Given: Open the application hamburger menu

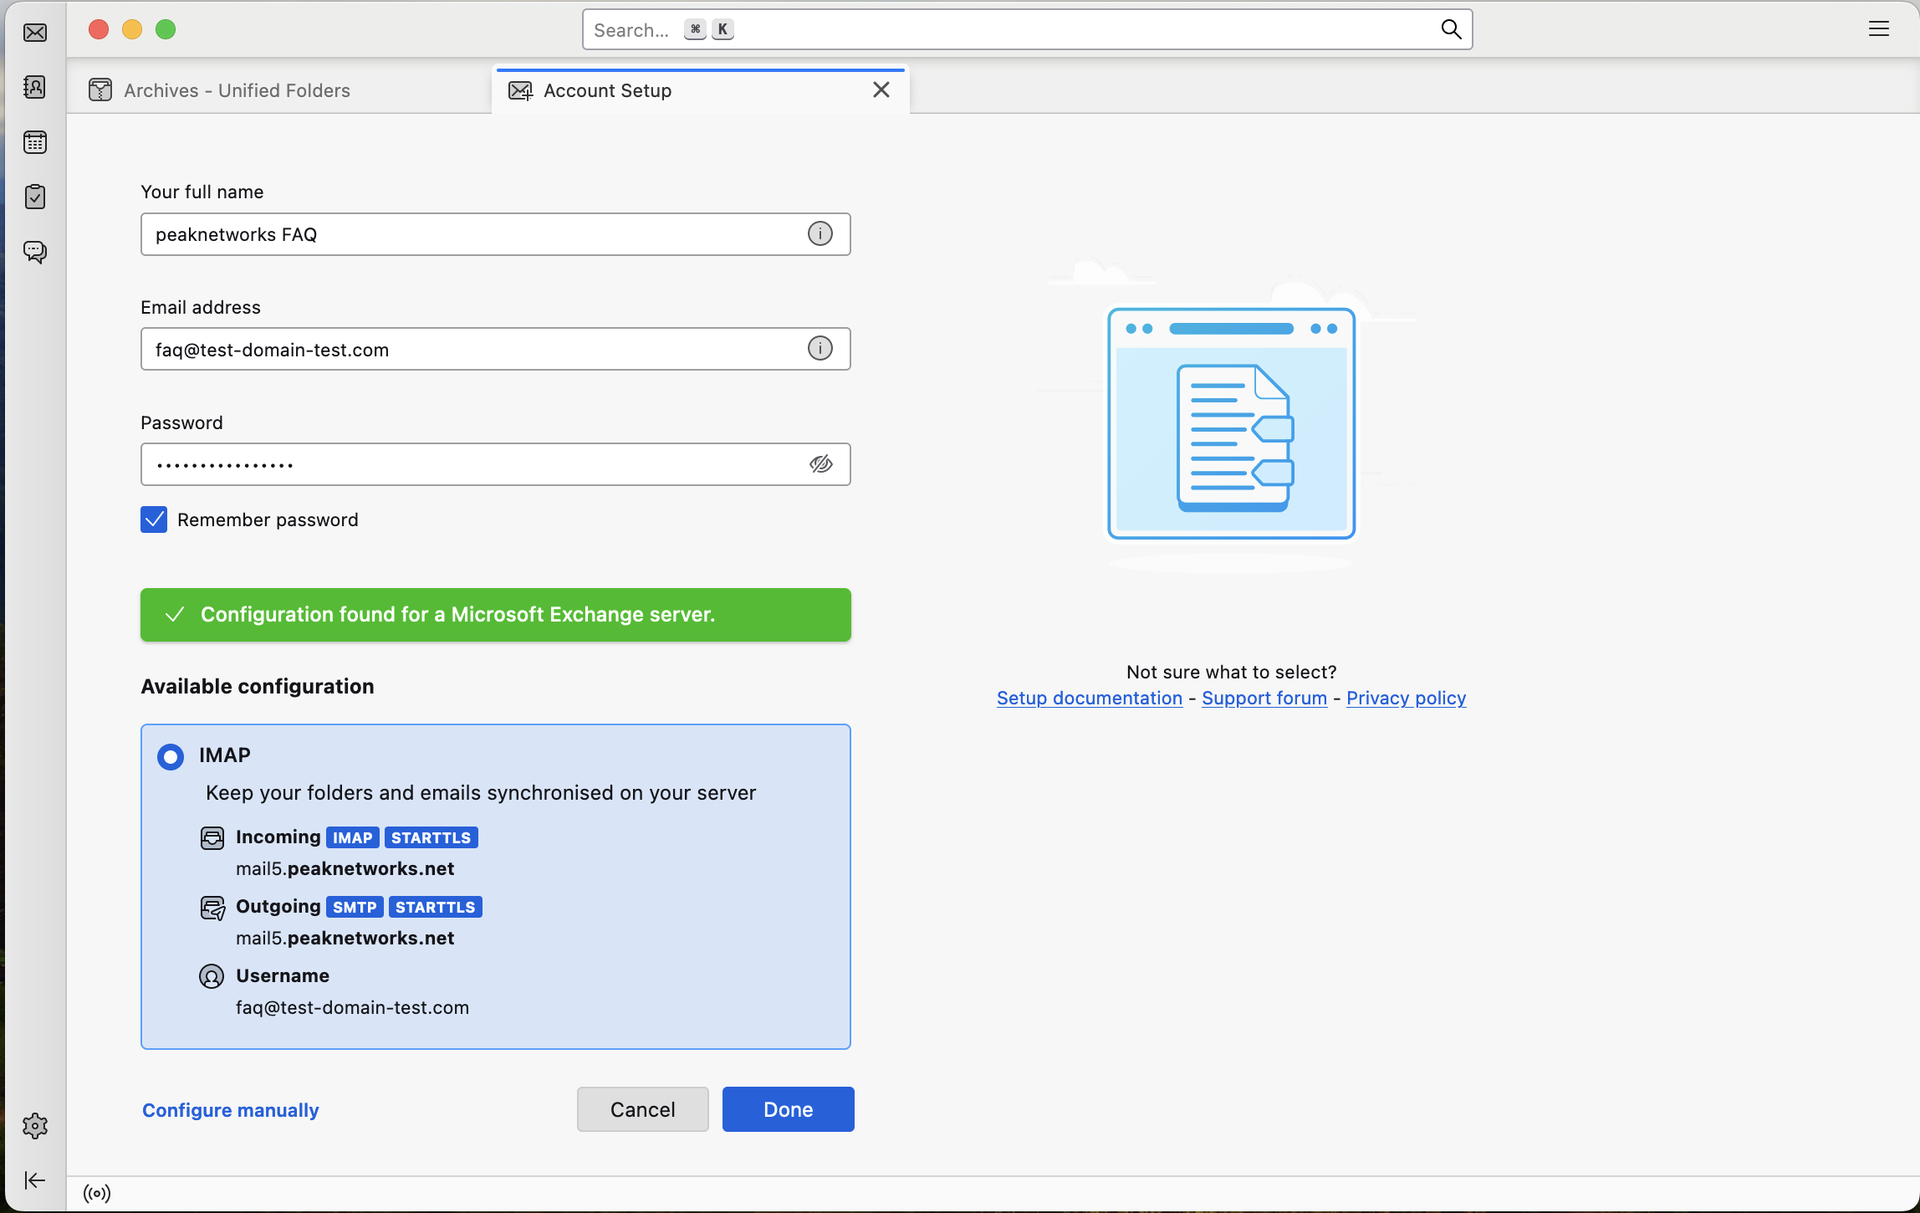Looking at the screenshot, I should click(1878, 29).
